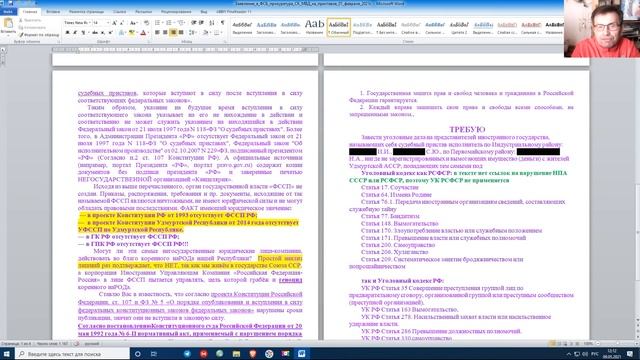Apply the Quote 2 (Цитата 2) style
Image resolution: width=640 pixels, height=360 pixels.
point(459,27)
